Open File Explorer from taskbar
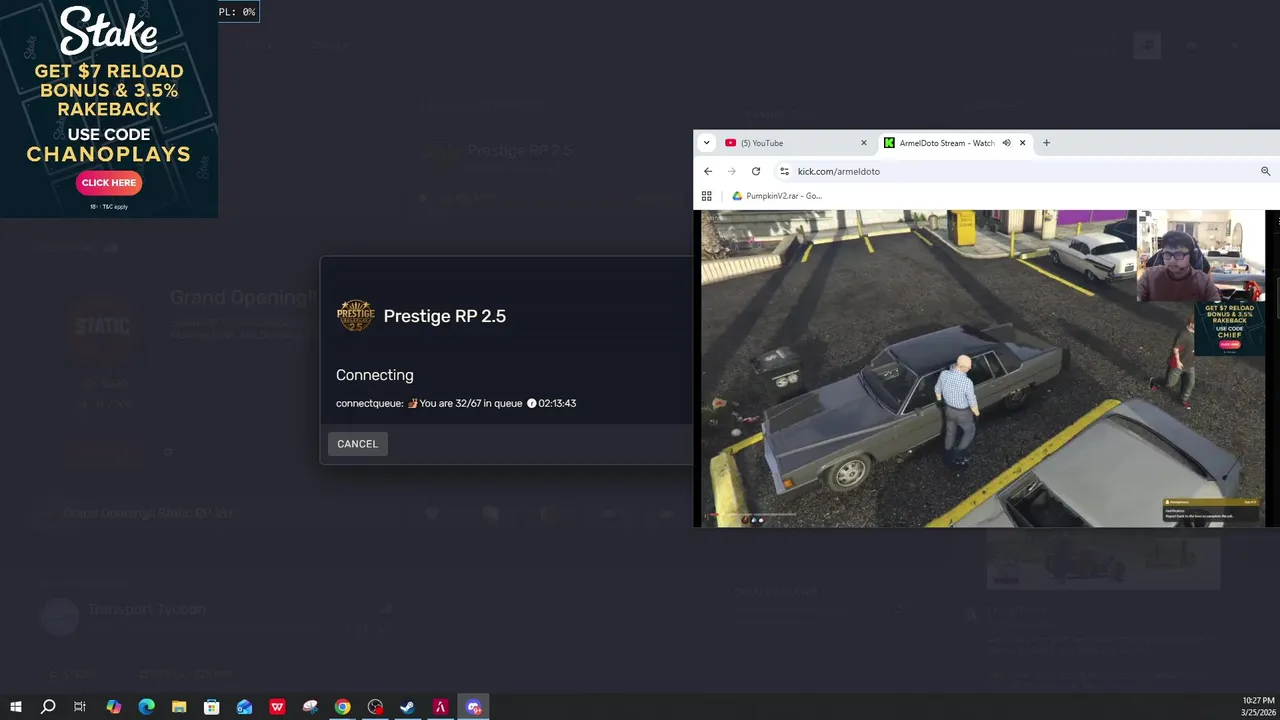 (x=179, y=707)
